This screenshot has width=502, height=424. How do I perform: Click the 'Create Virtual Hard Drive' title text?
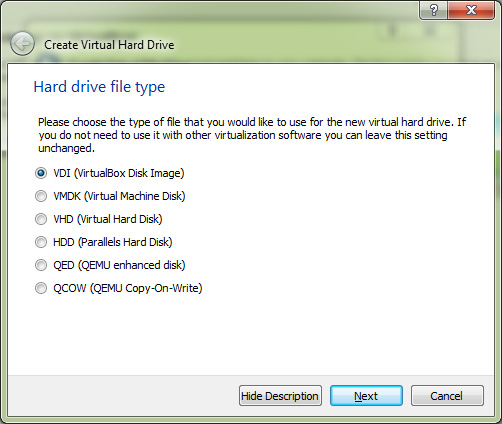[x=109, y=45]
